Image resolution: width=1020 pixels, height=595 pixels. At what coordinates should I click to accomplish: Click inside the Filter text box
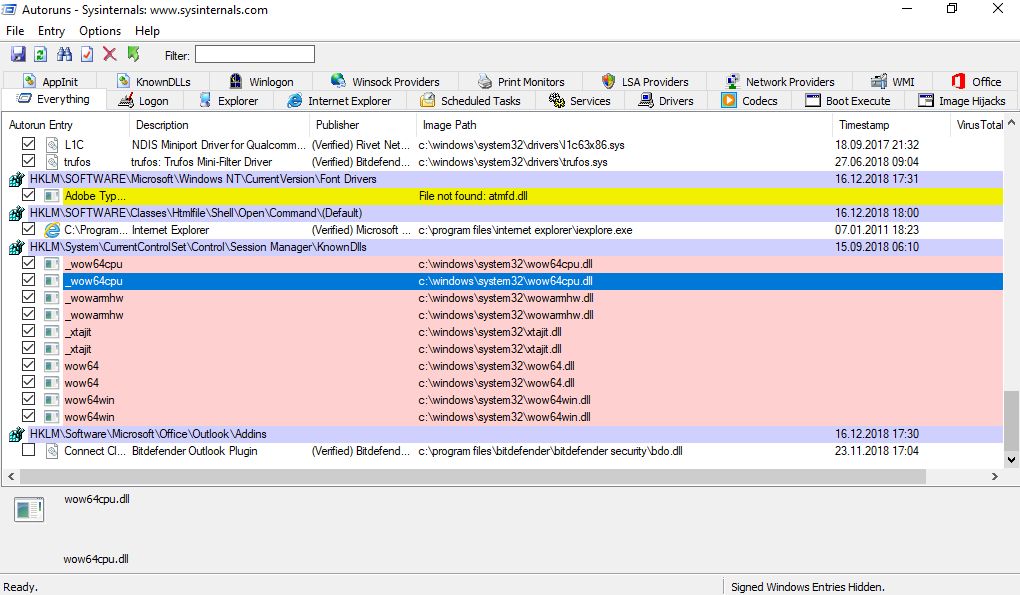coord(255,55)
